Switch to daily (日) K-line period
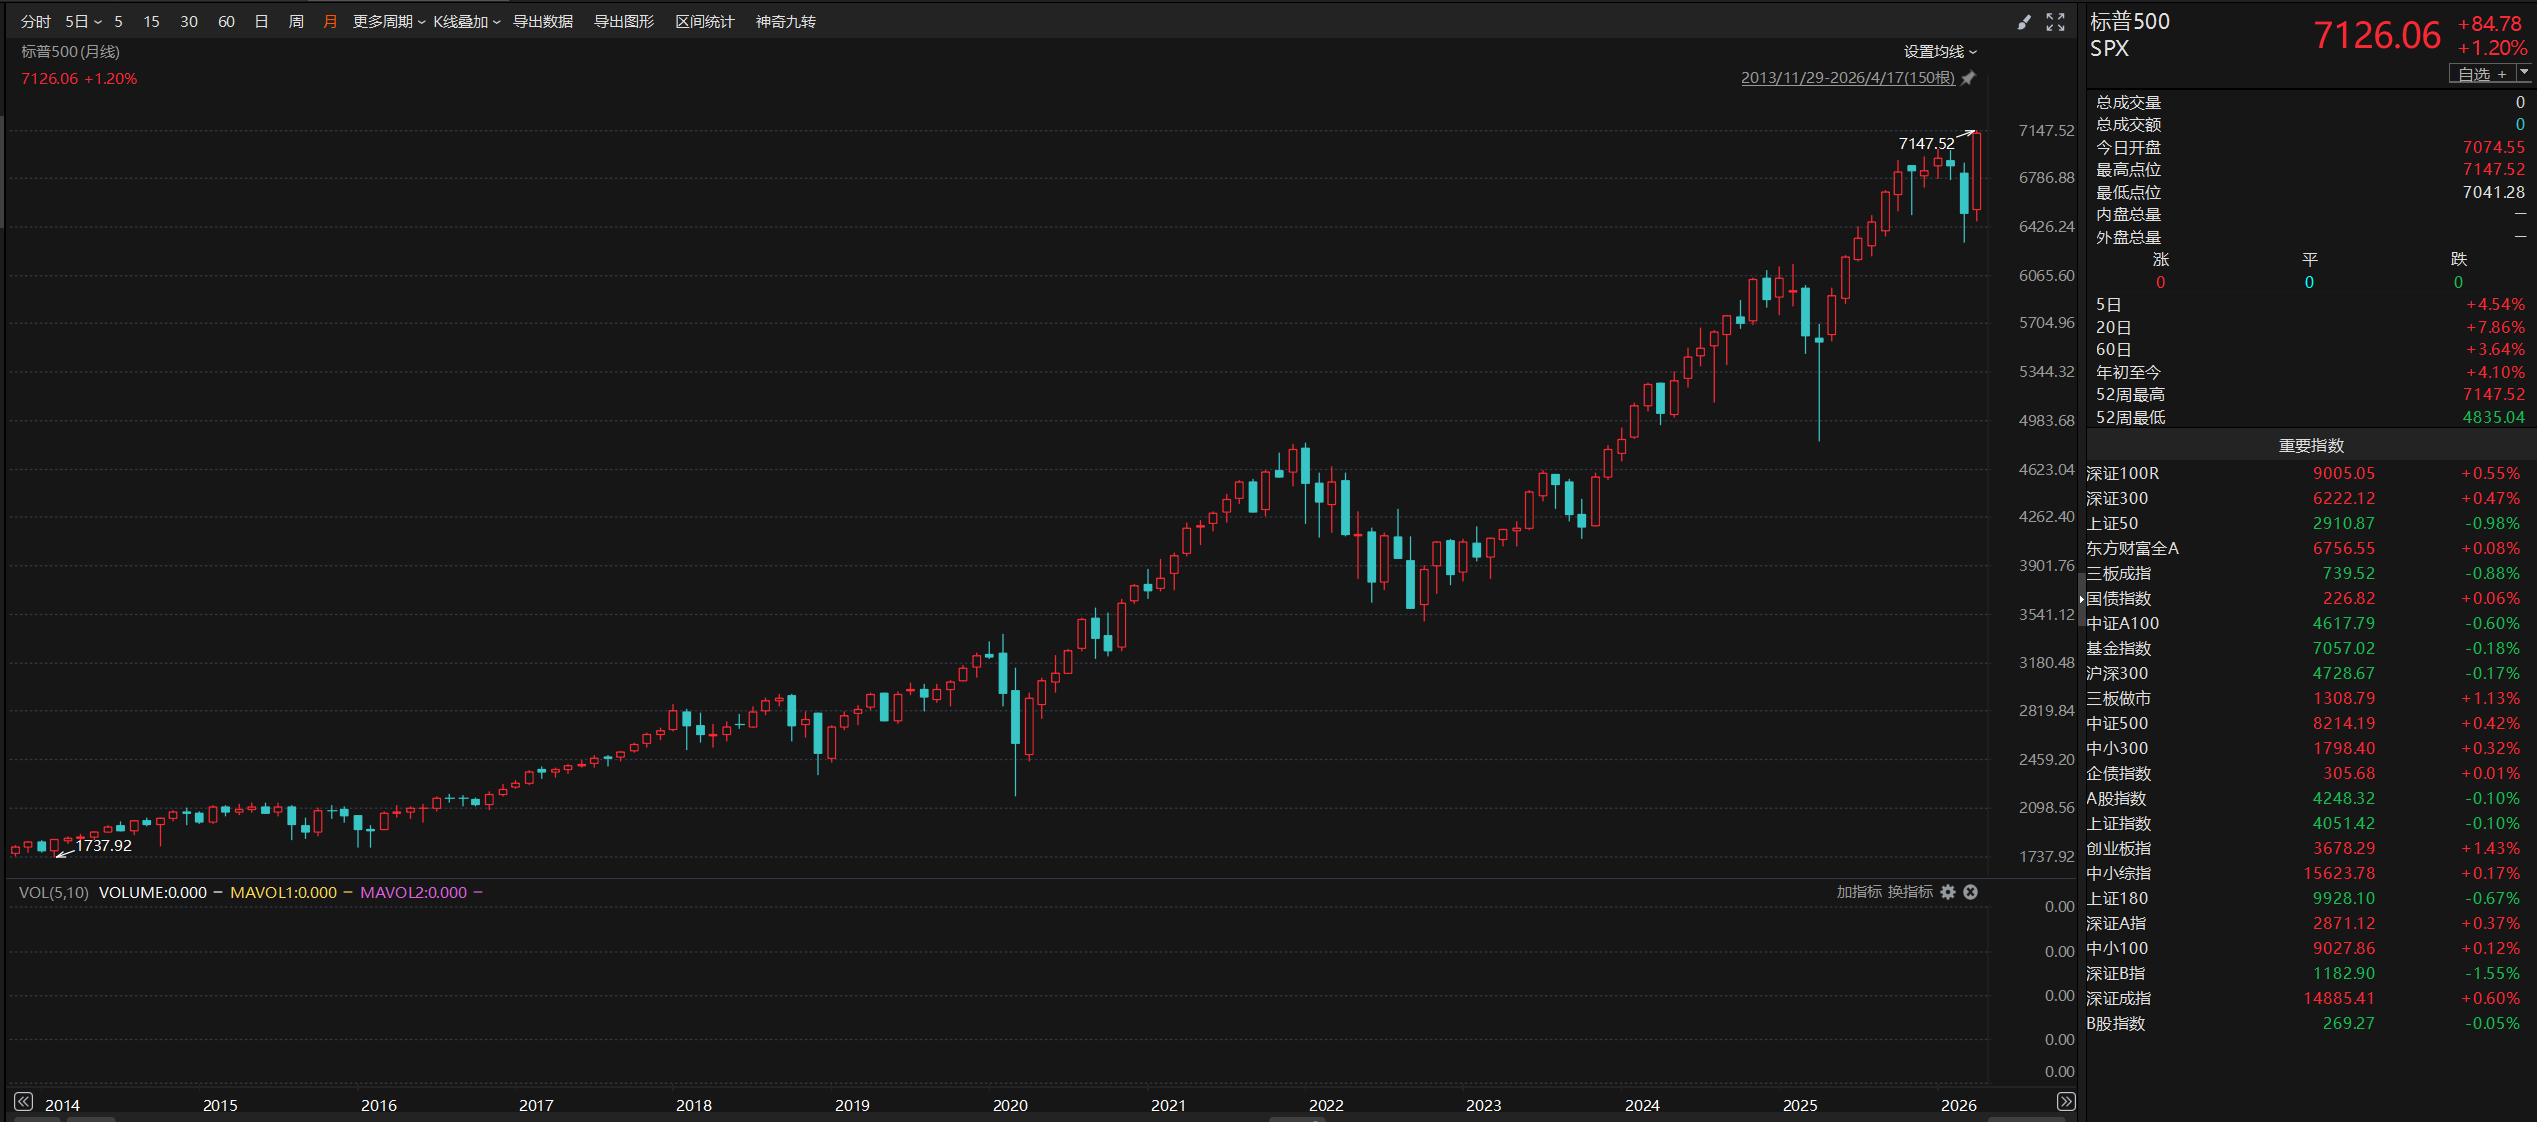 click(x=261, y=22)
